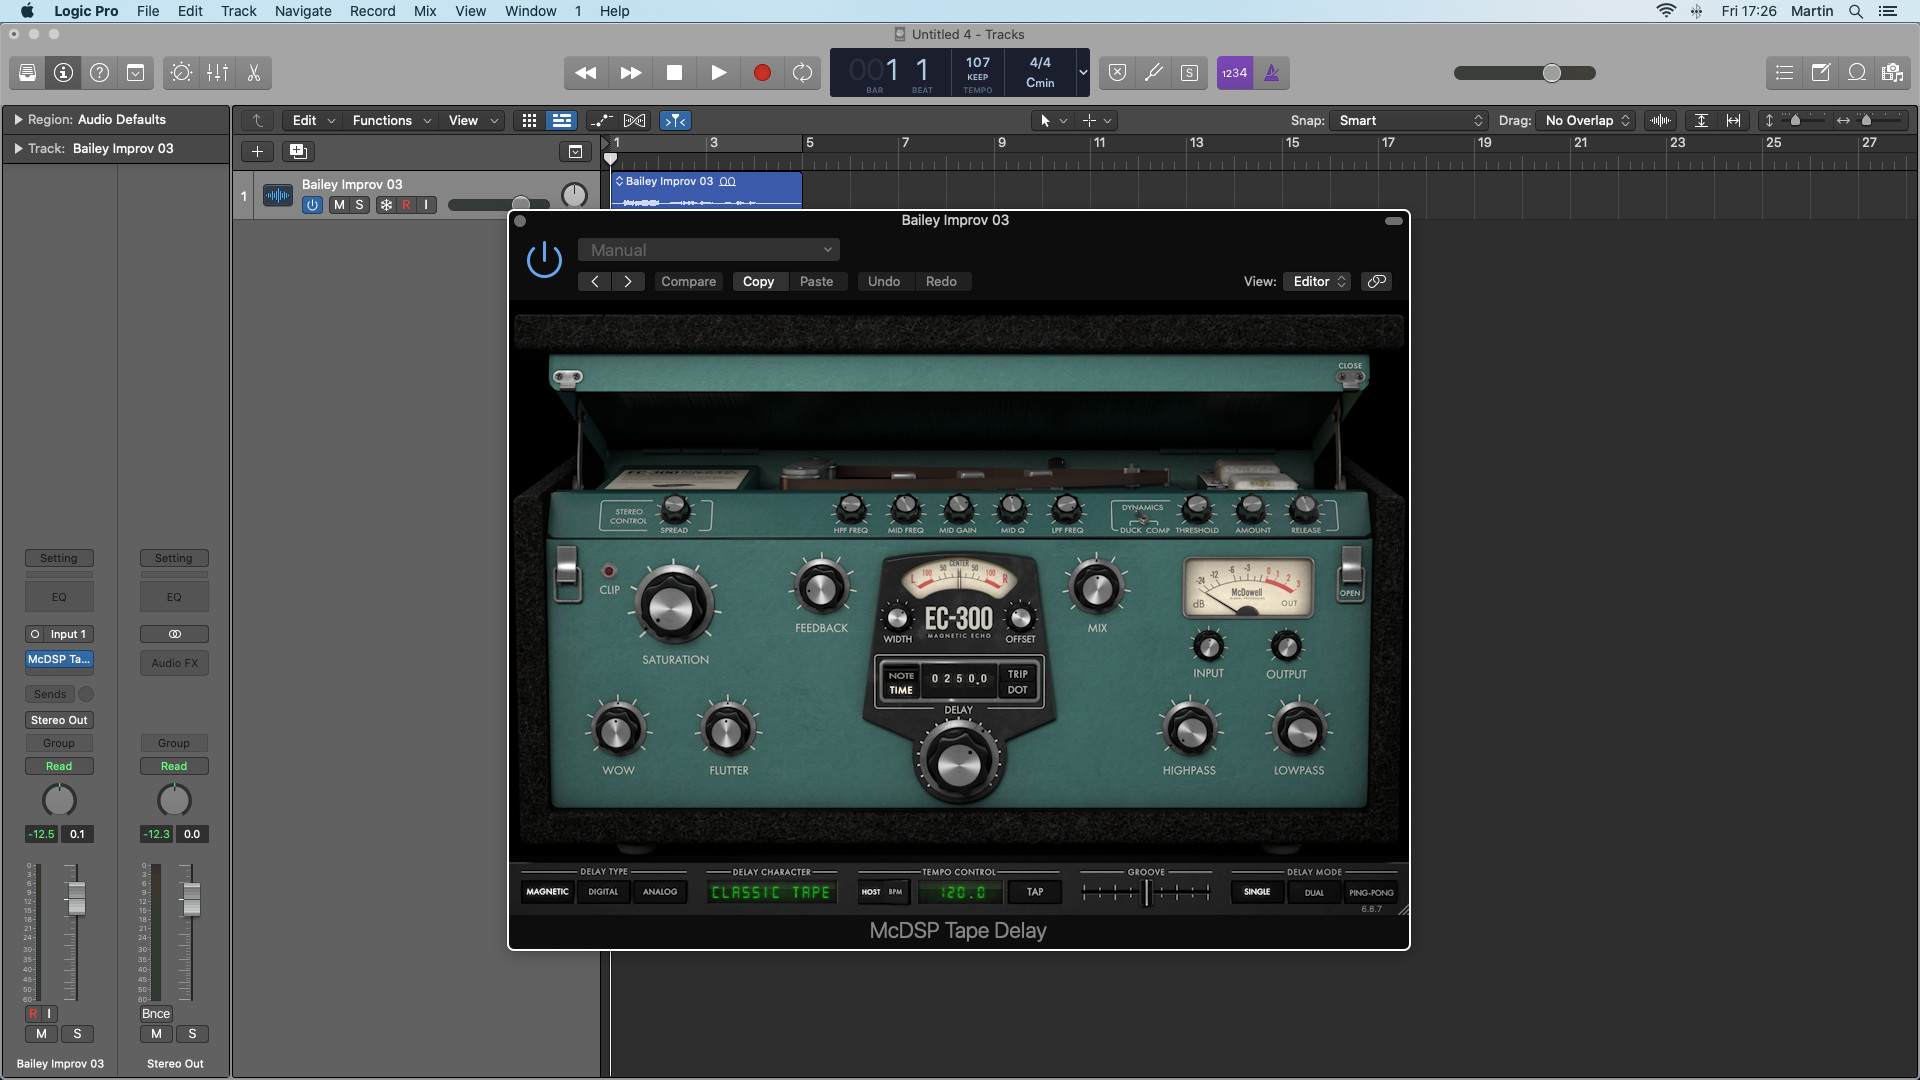Toggle Waveform Zoom icon
The image size is (1920, 1080).
[1660, 121]
